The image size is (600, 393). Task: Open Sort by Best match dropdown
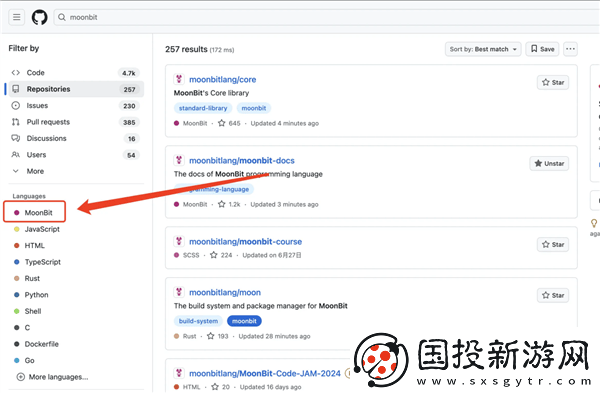(x=483, y=49)
